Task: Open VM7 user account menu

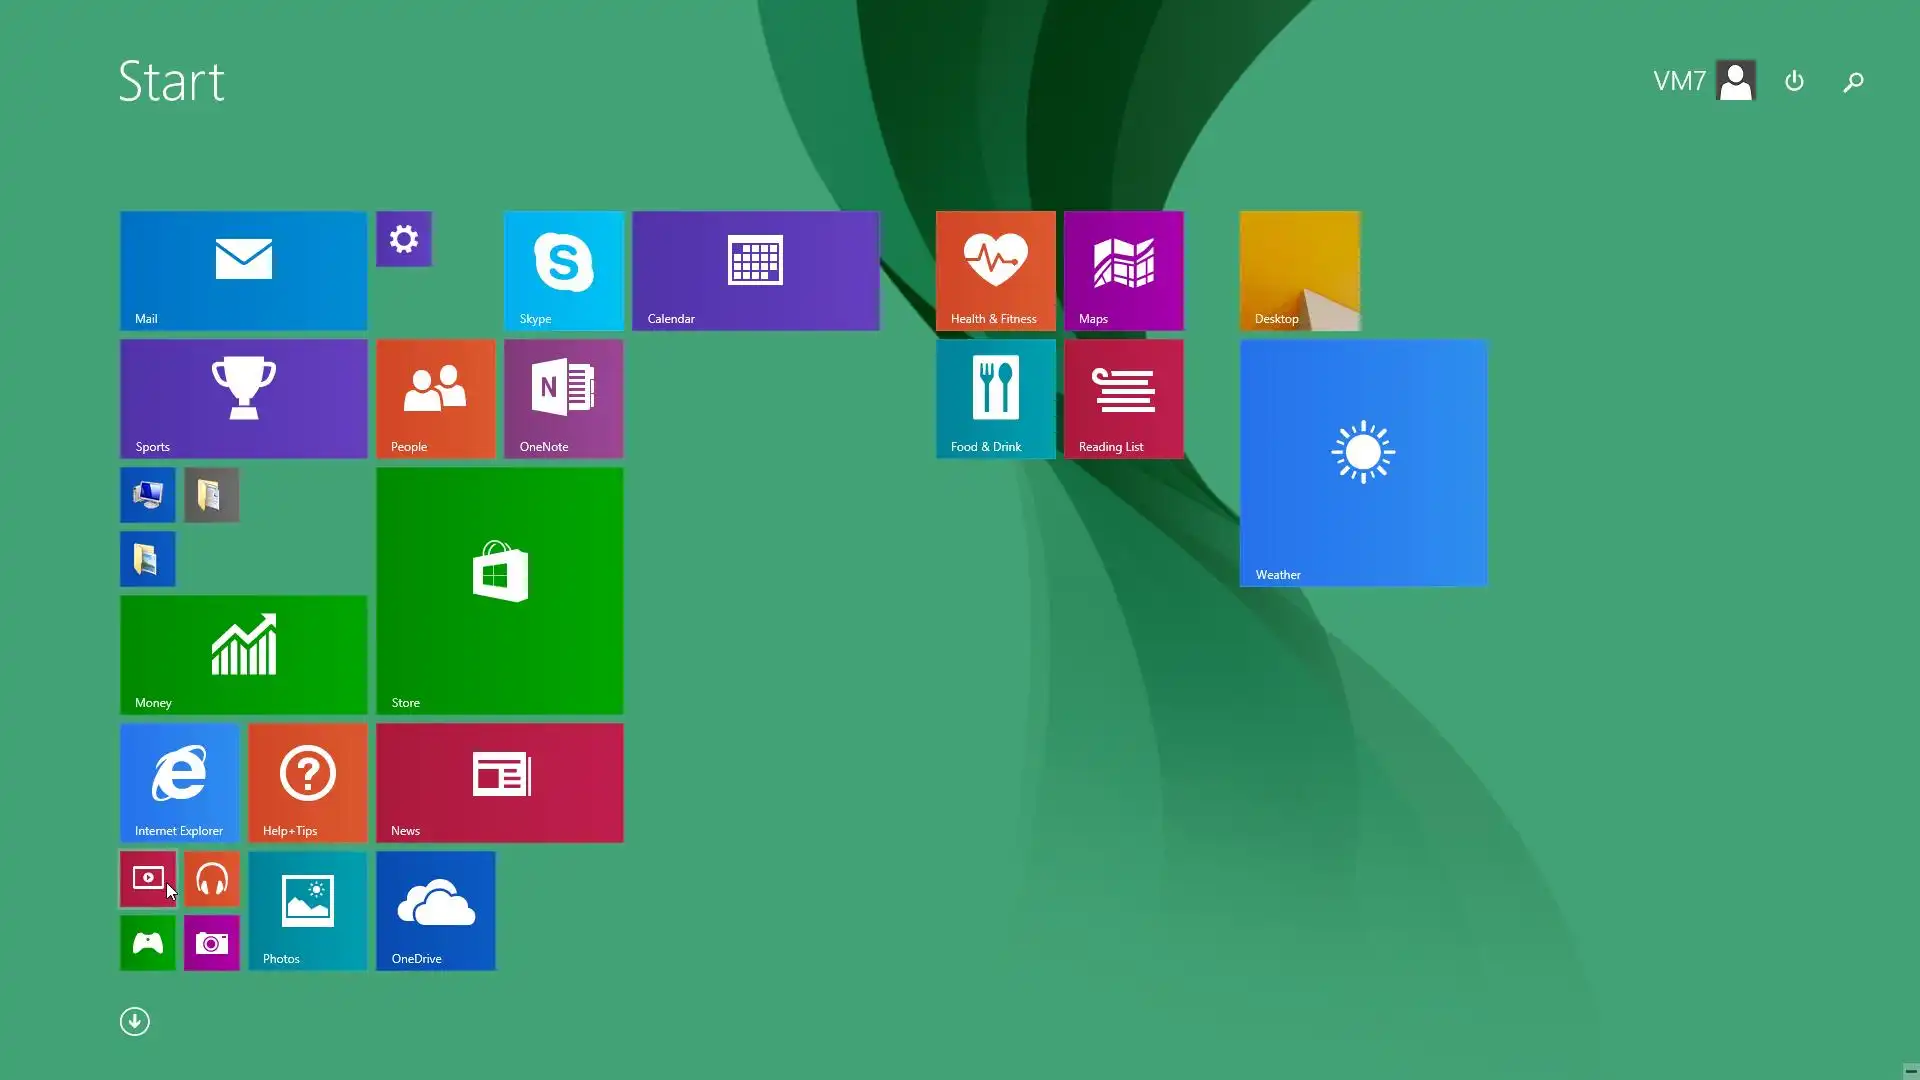Action: 1704,81
